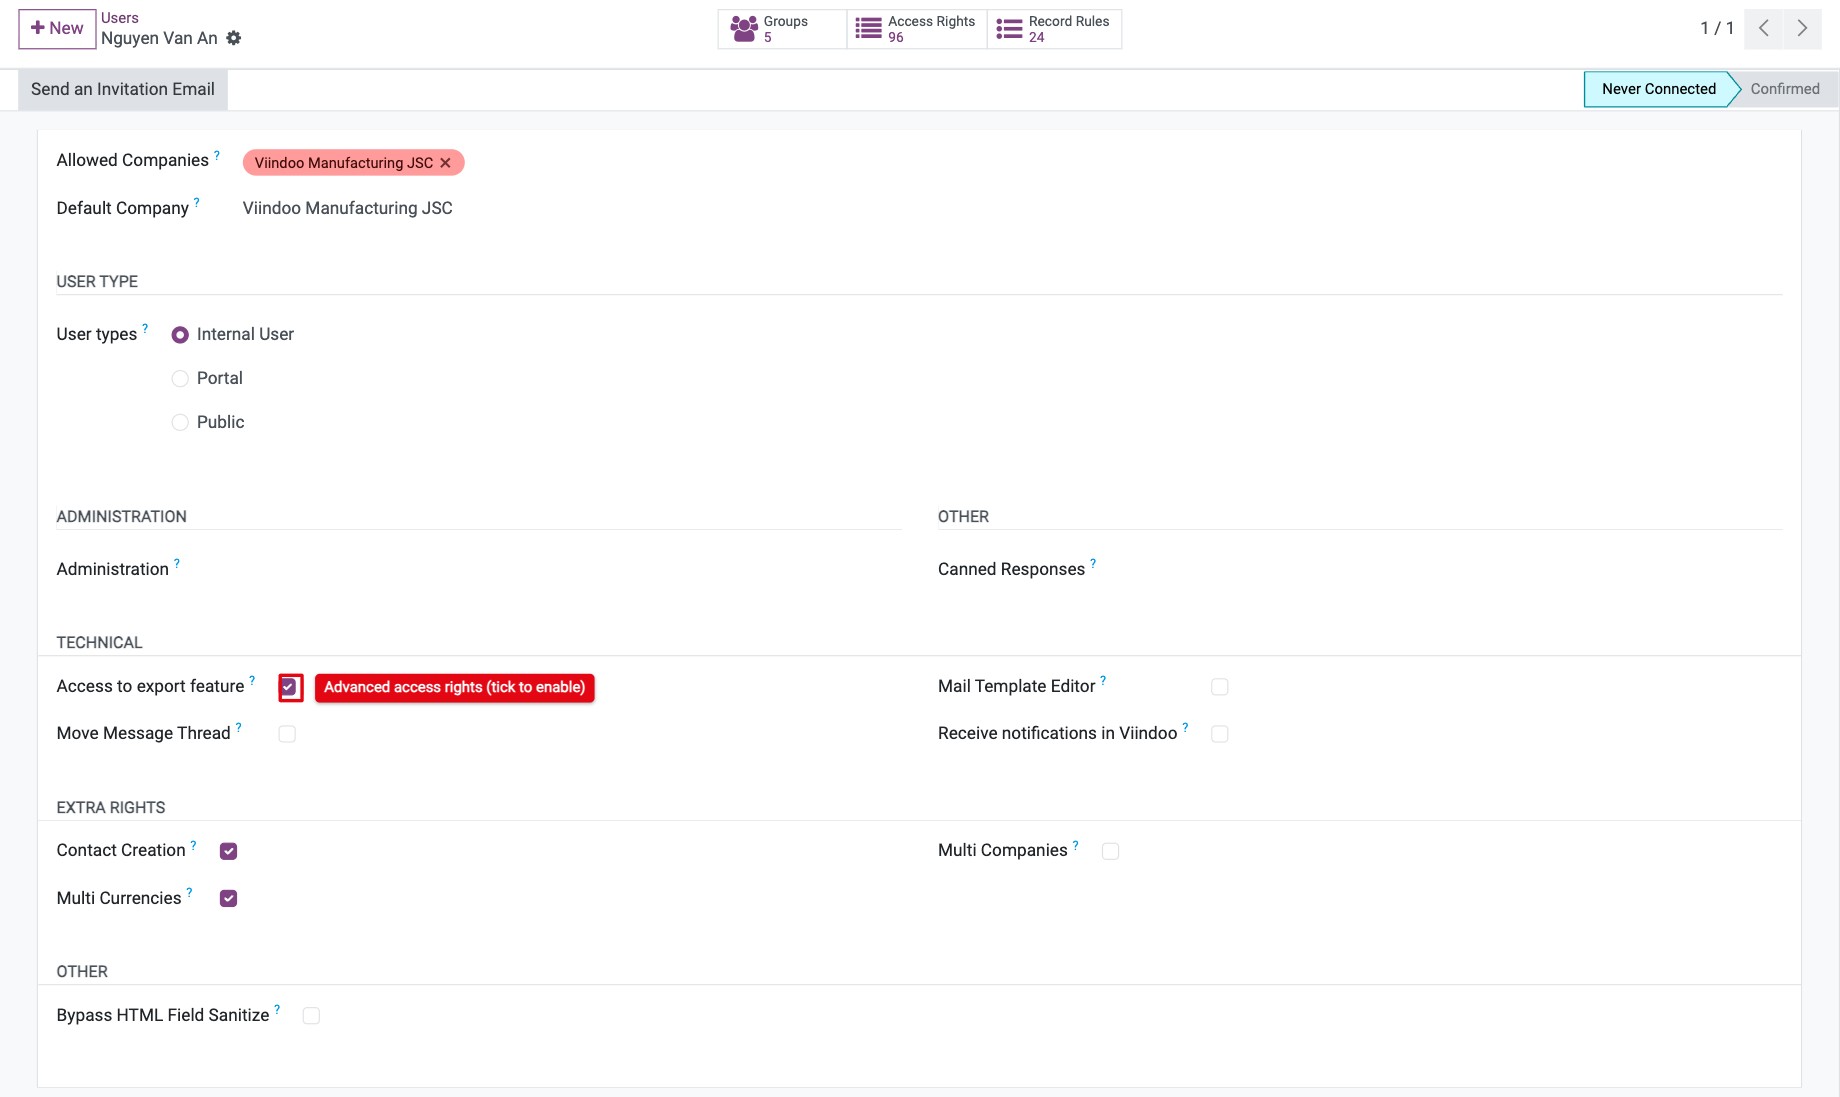Select the Internal User radio option
1840x1097 pixels.
pyautogui.click(x=180, y=335)
